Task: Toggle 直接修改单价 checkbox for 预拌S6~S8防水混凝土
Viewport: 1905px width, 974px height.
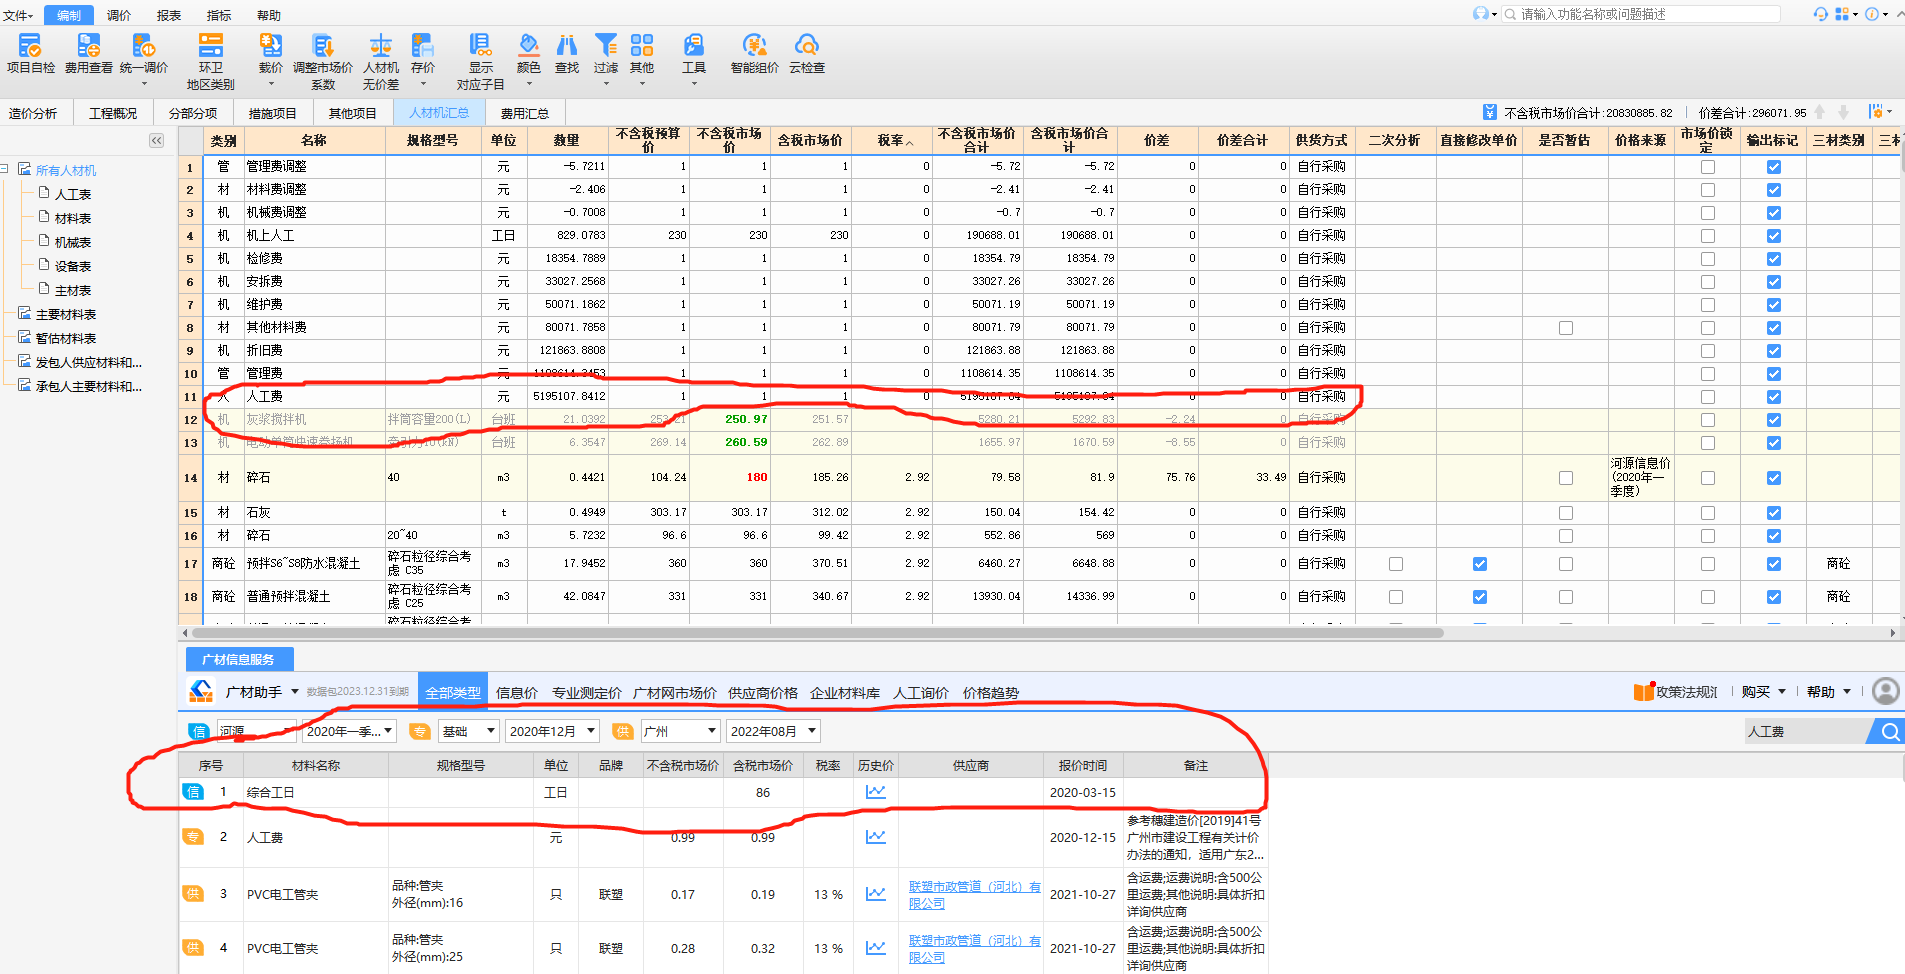Action: [x=1479, y=564]
